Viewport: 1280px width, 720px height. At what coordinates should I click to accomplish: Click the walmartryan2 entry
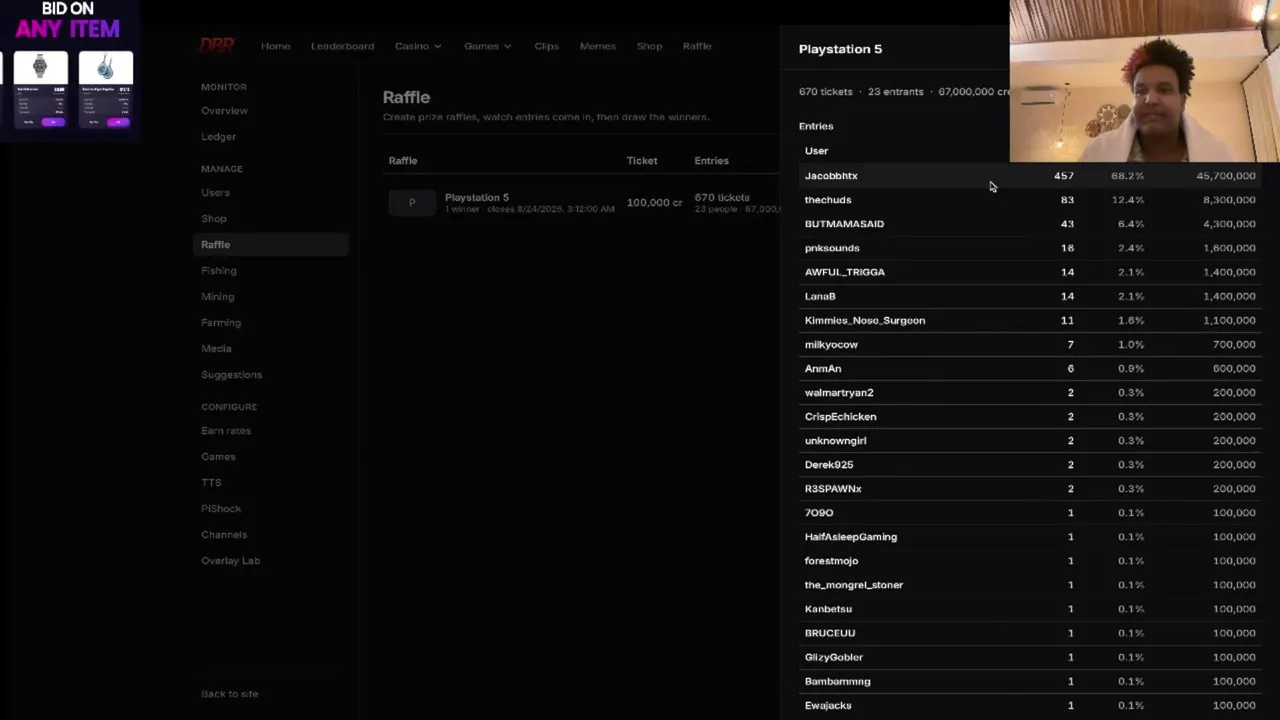1030,392
